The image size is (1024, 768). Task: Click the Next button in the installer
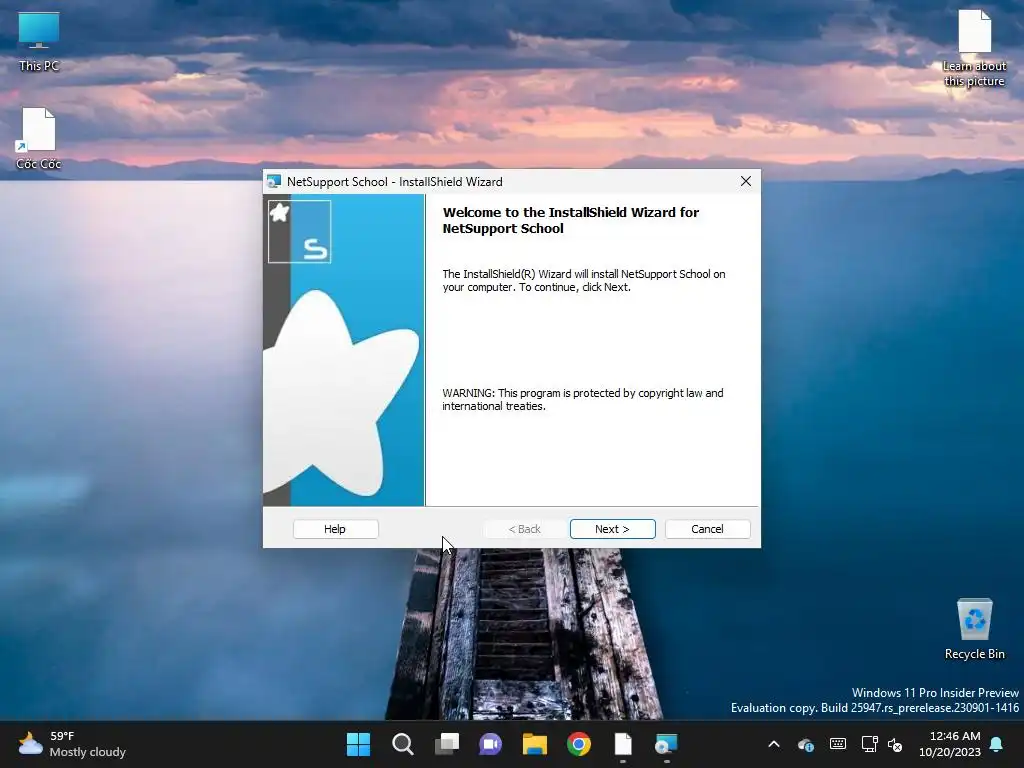612,529
